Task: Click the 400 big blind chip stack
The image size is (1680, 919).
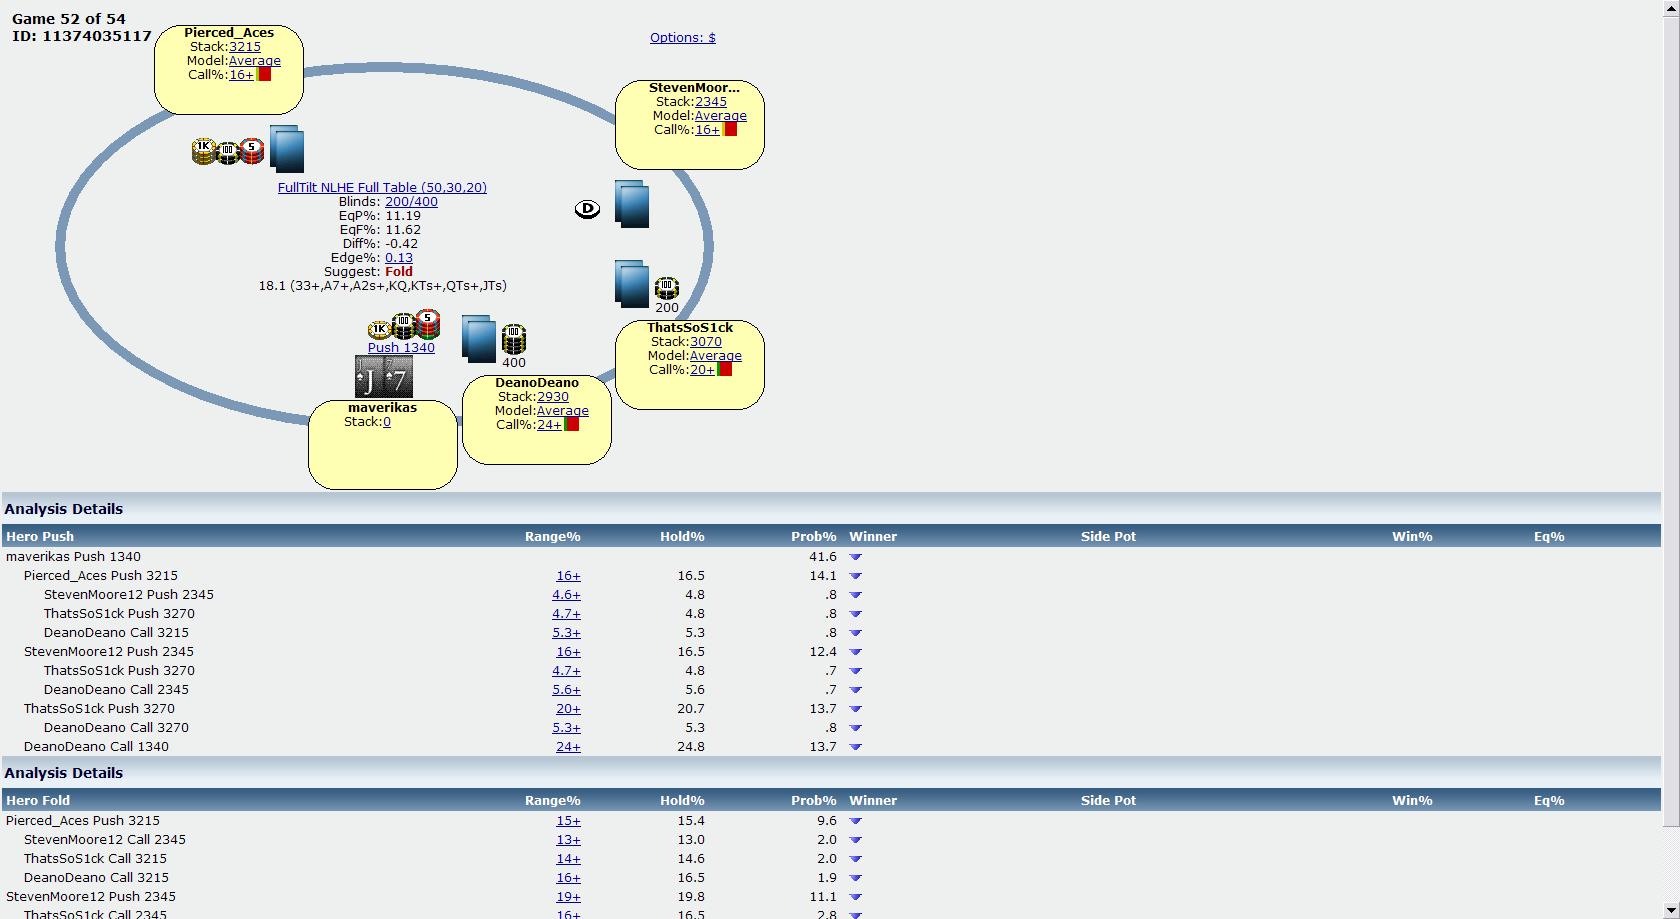Action: [x=513, y=339]
